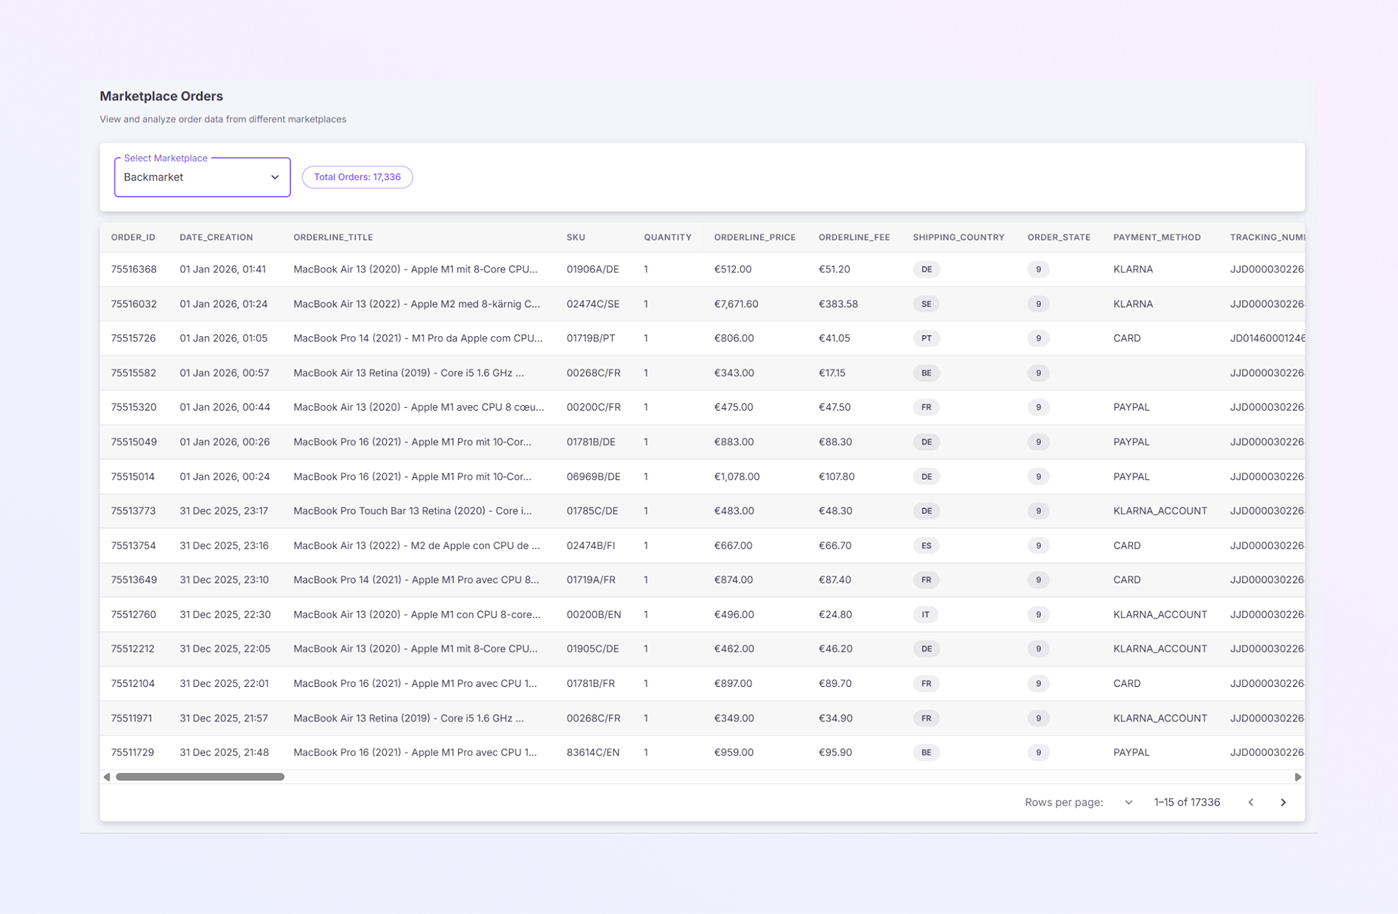Click the MacBook Pro Touch Bar 13 title
This screenshot has height=914, width=1398.
413,511
